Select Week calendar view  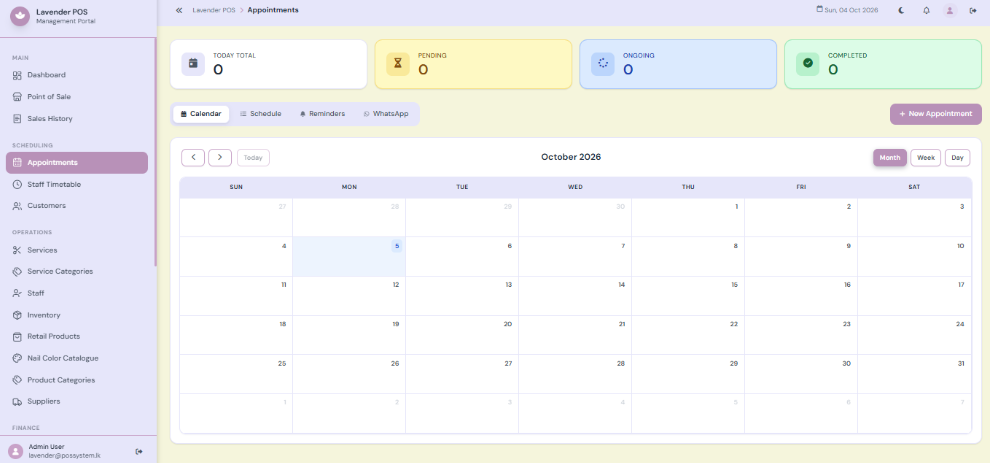(x=926, y=157)
